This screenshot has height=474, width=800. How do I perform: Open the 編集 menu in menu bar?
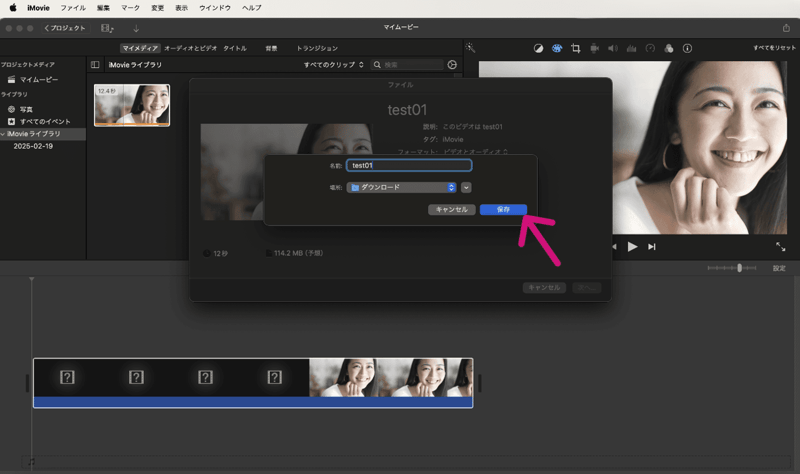pyautogui.click(x=103, y=7)
